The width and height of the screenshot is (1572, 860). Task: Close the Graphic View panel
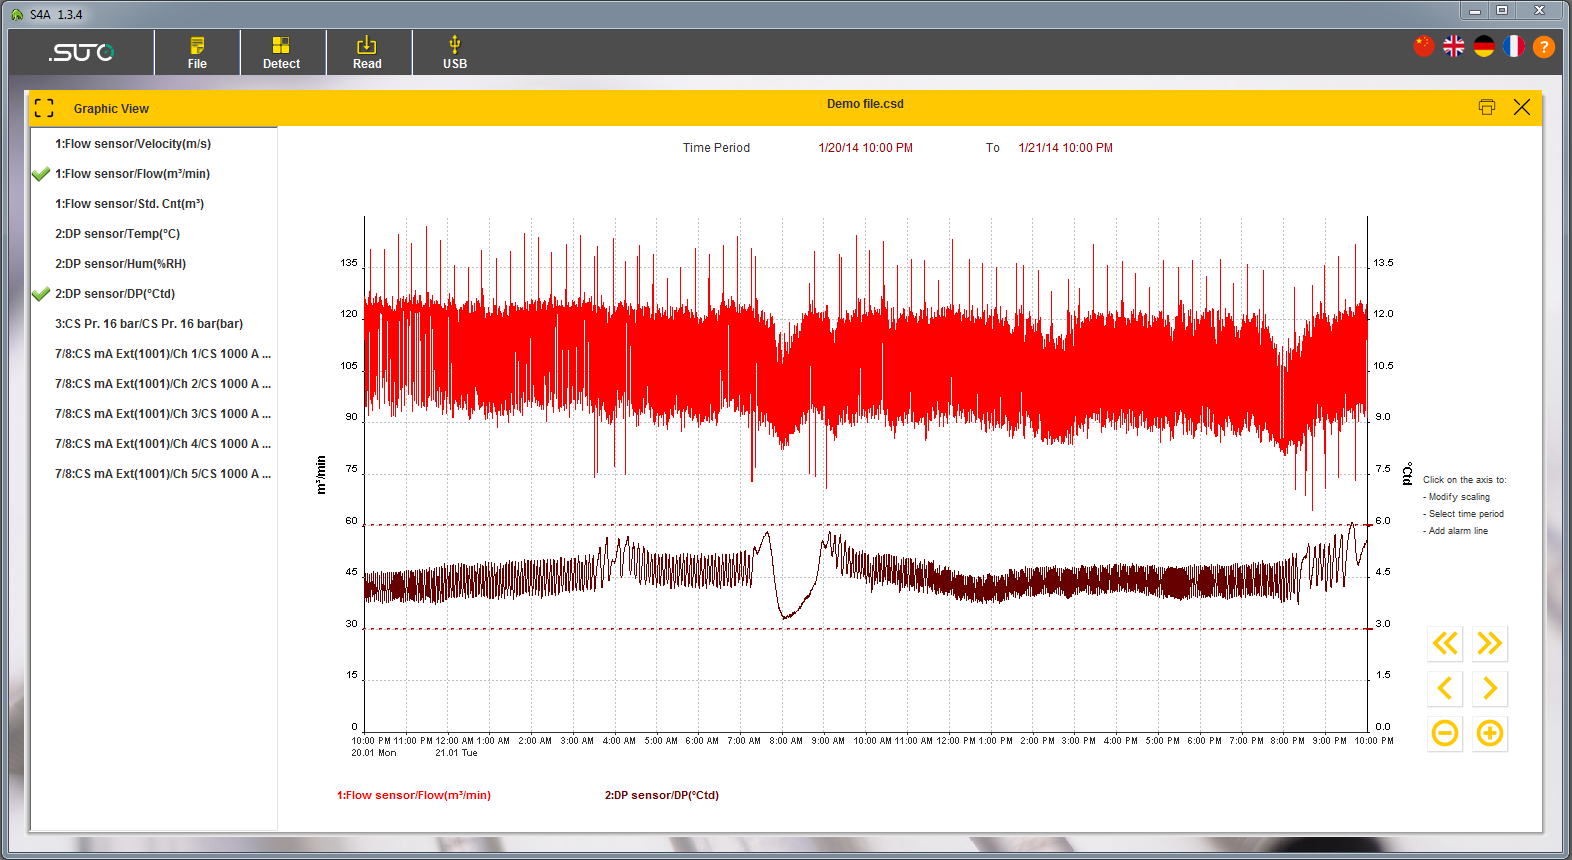pyautogui.click(x=1521, y=107)
